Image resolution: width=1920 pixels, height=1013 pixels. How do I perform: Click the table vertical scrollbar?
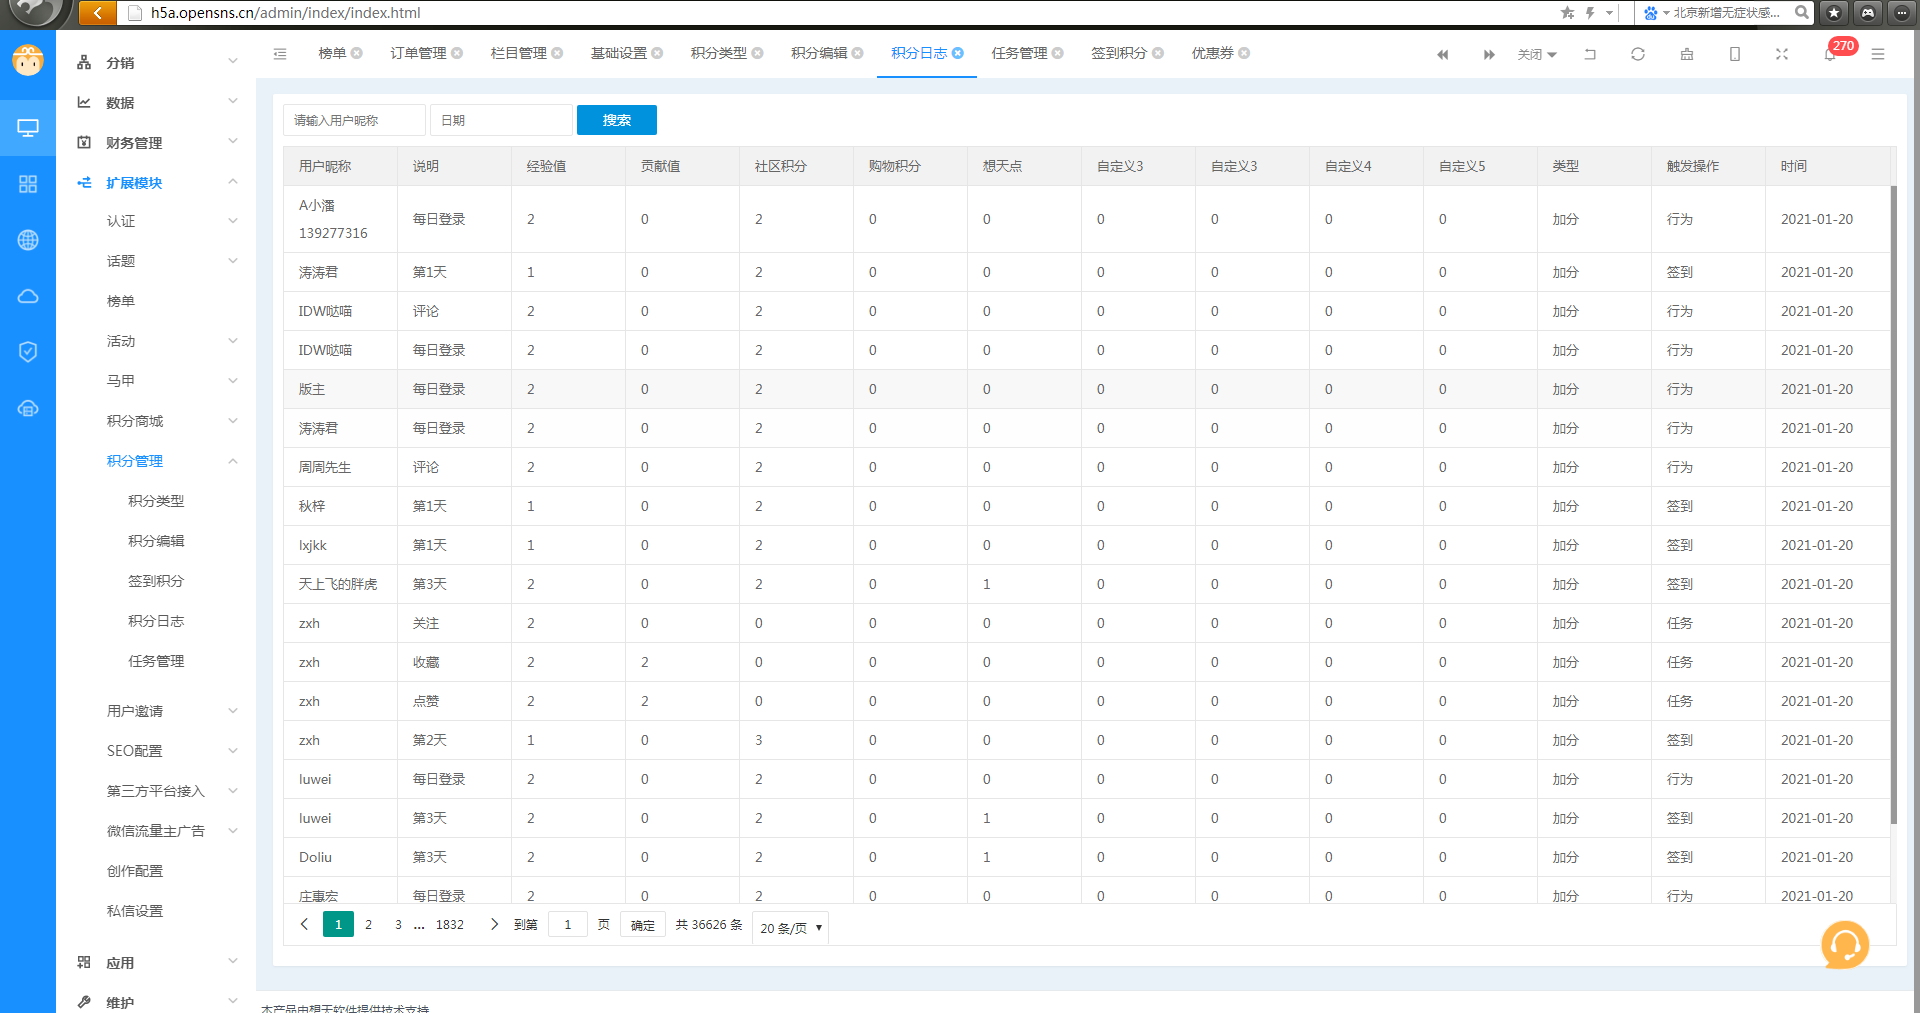tap(1893, 505)
